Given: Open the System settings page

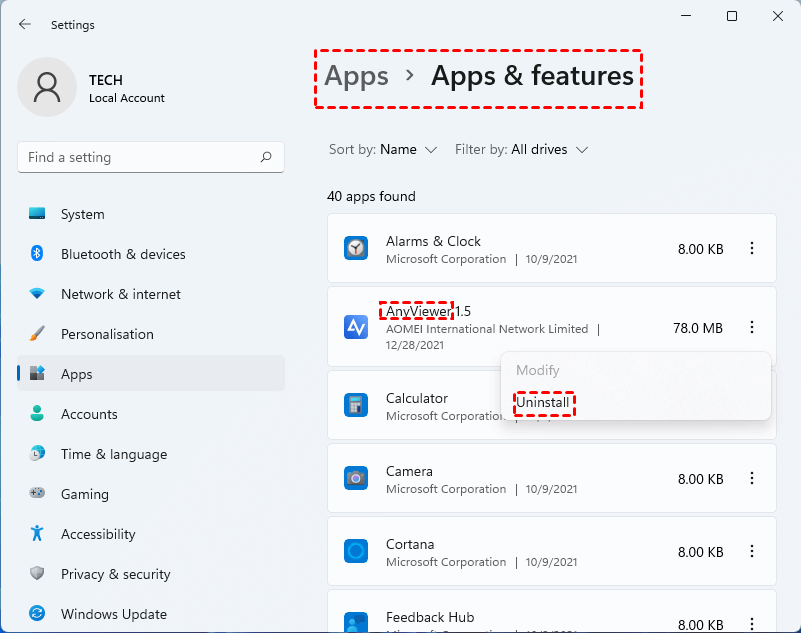Looking at the screenshot, I should [82, 214].
